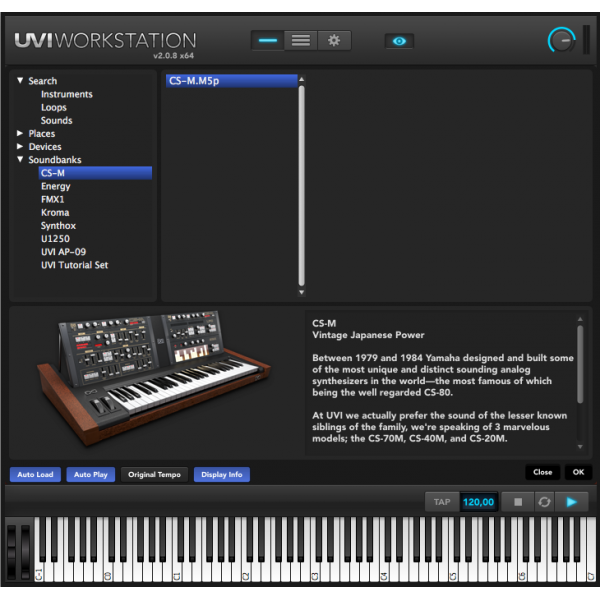Select the CS-M soundbank
Viewport: 600px width, 600px height.
(95, 173)
